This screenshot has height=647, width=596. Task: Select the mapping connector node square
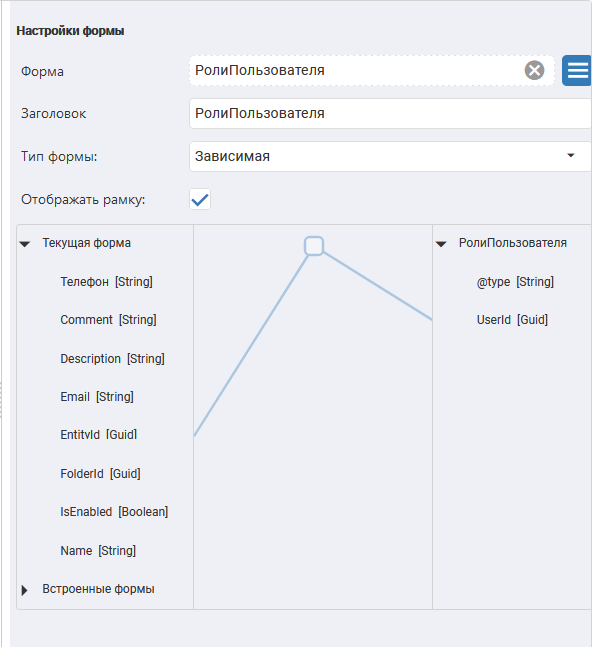pos(314,246)
